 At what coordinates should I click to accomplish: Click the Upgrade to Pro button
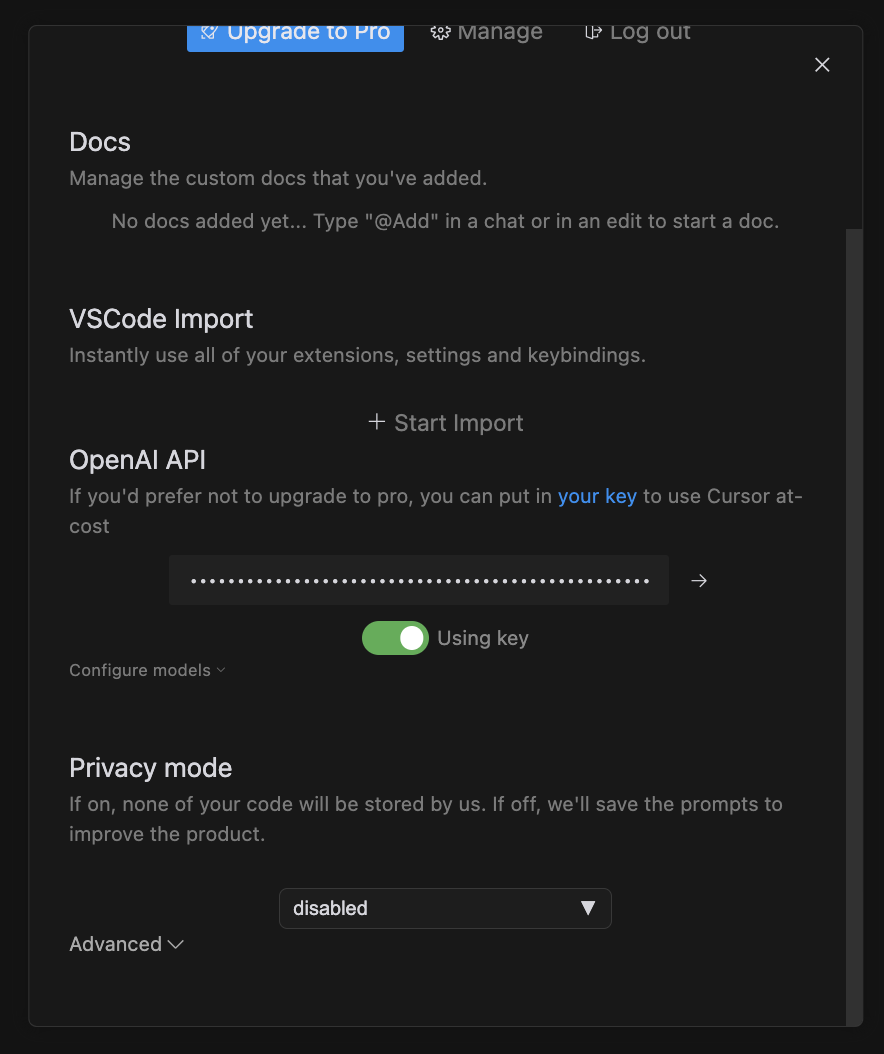[x=295, y=31]
